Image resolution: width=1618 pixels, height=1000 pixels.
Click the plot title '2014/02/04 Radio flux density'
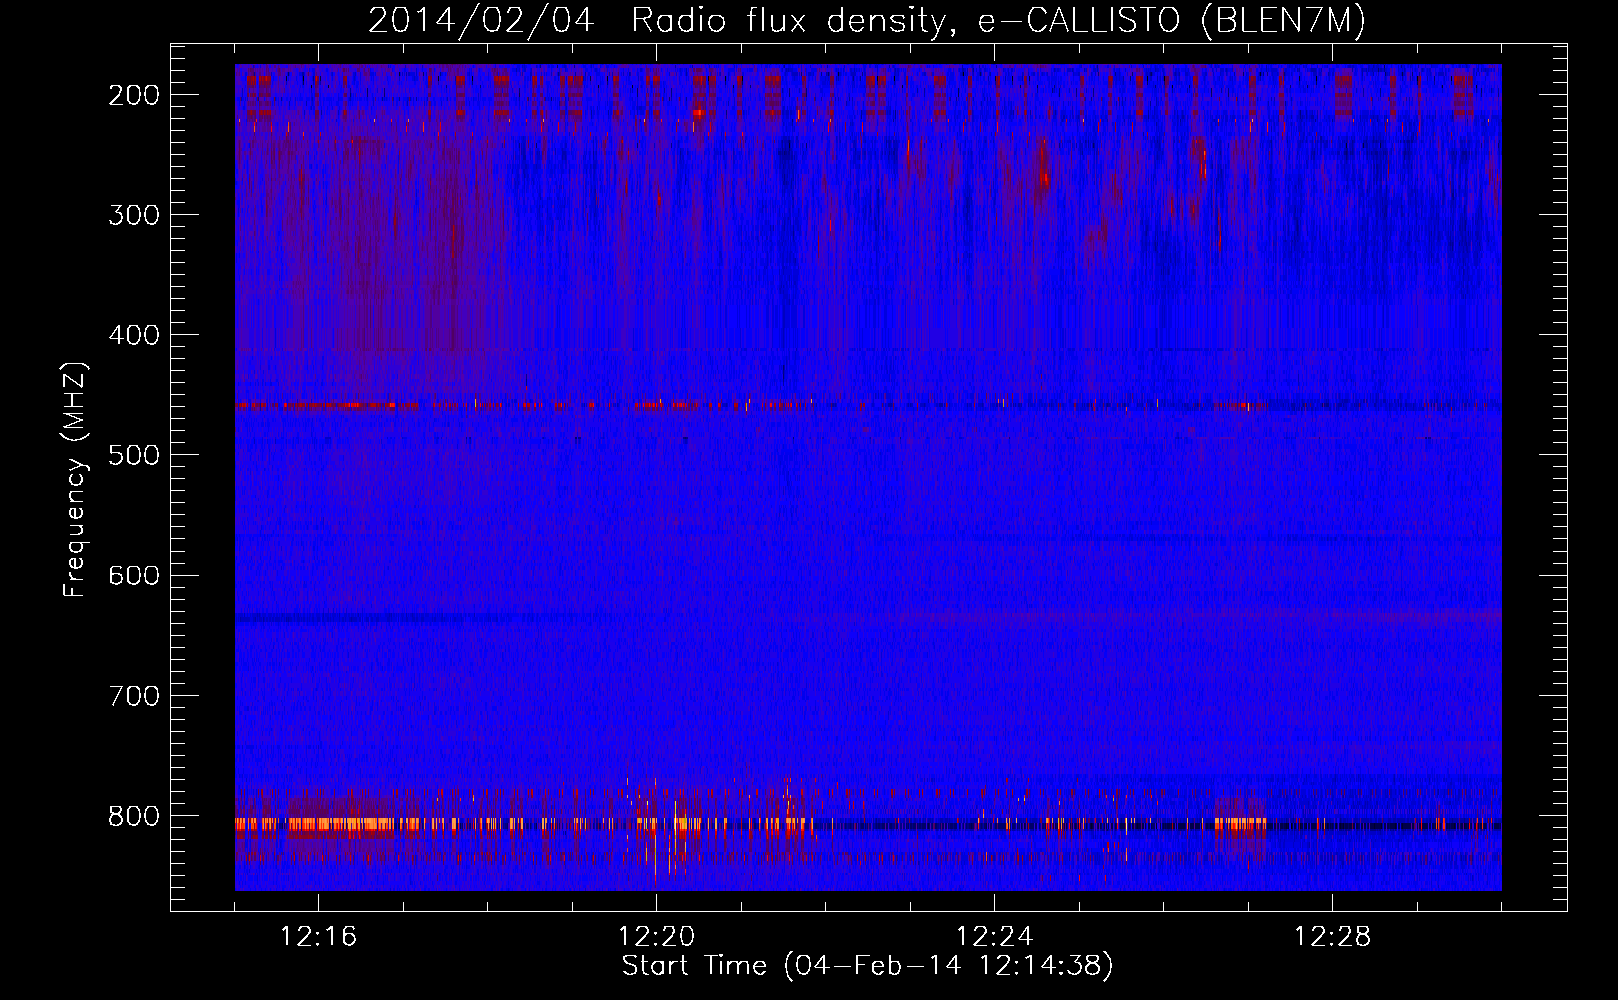(867, 20)
